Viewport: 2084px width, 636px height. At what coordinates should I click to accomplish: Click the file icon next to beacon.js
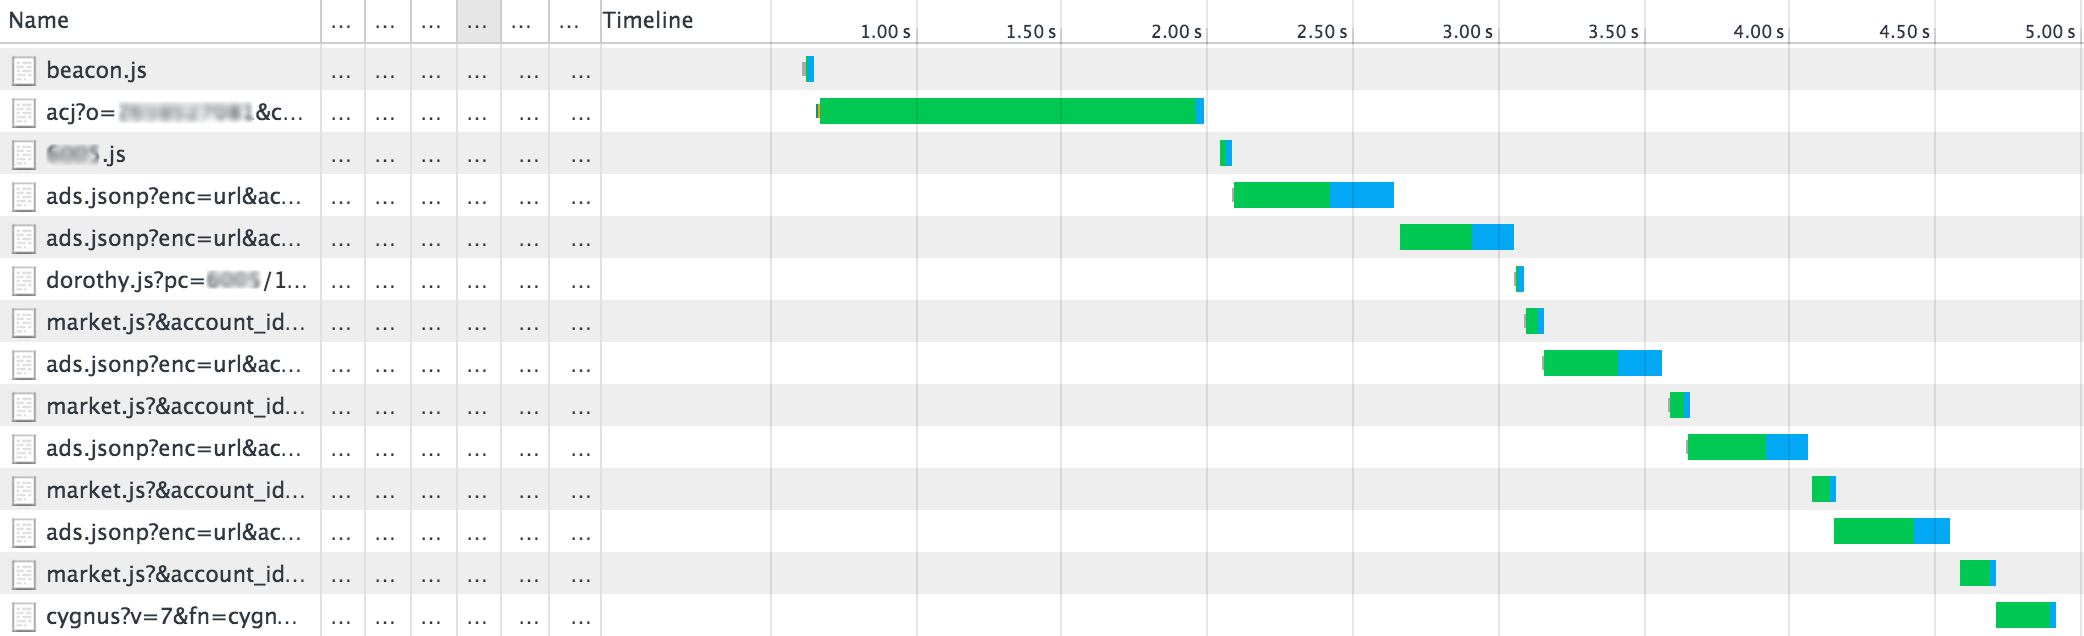pos(24,70)
